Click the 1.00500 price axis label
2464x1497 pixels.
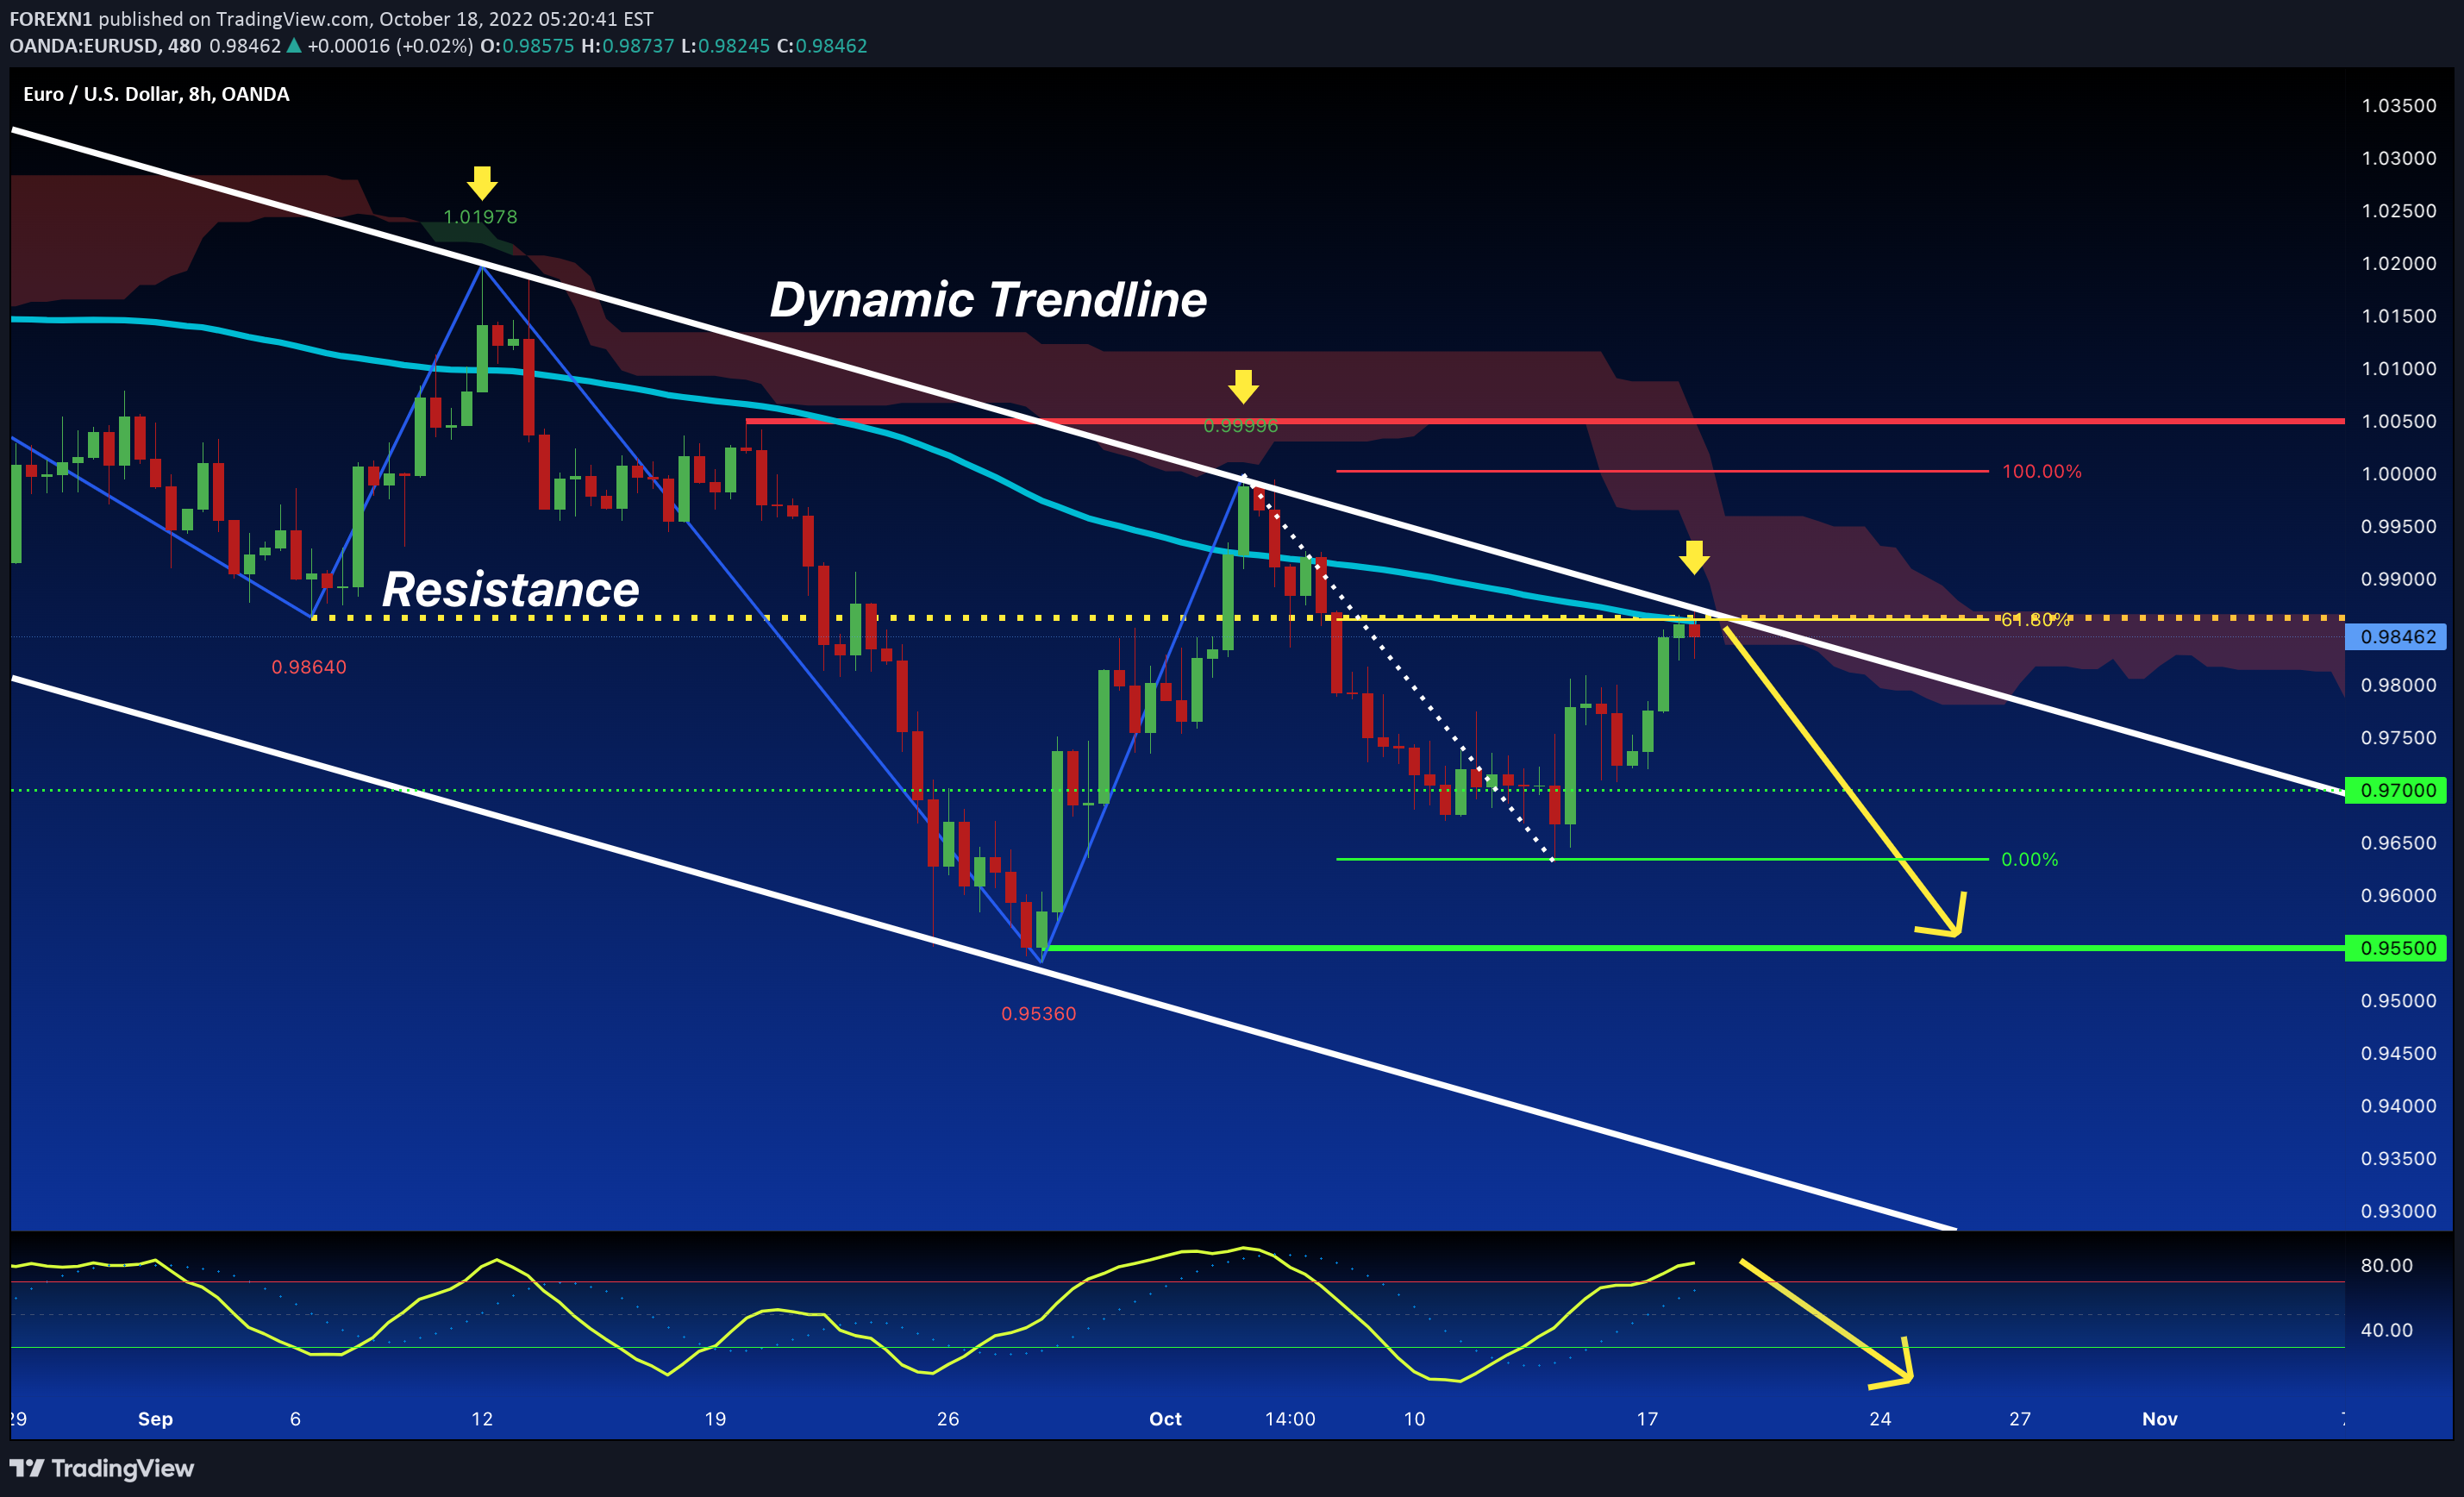click(x=2399, y=421)
